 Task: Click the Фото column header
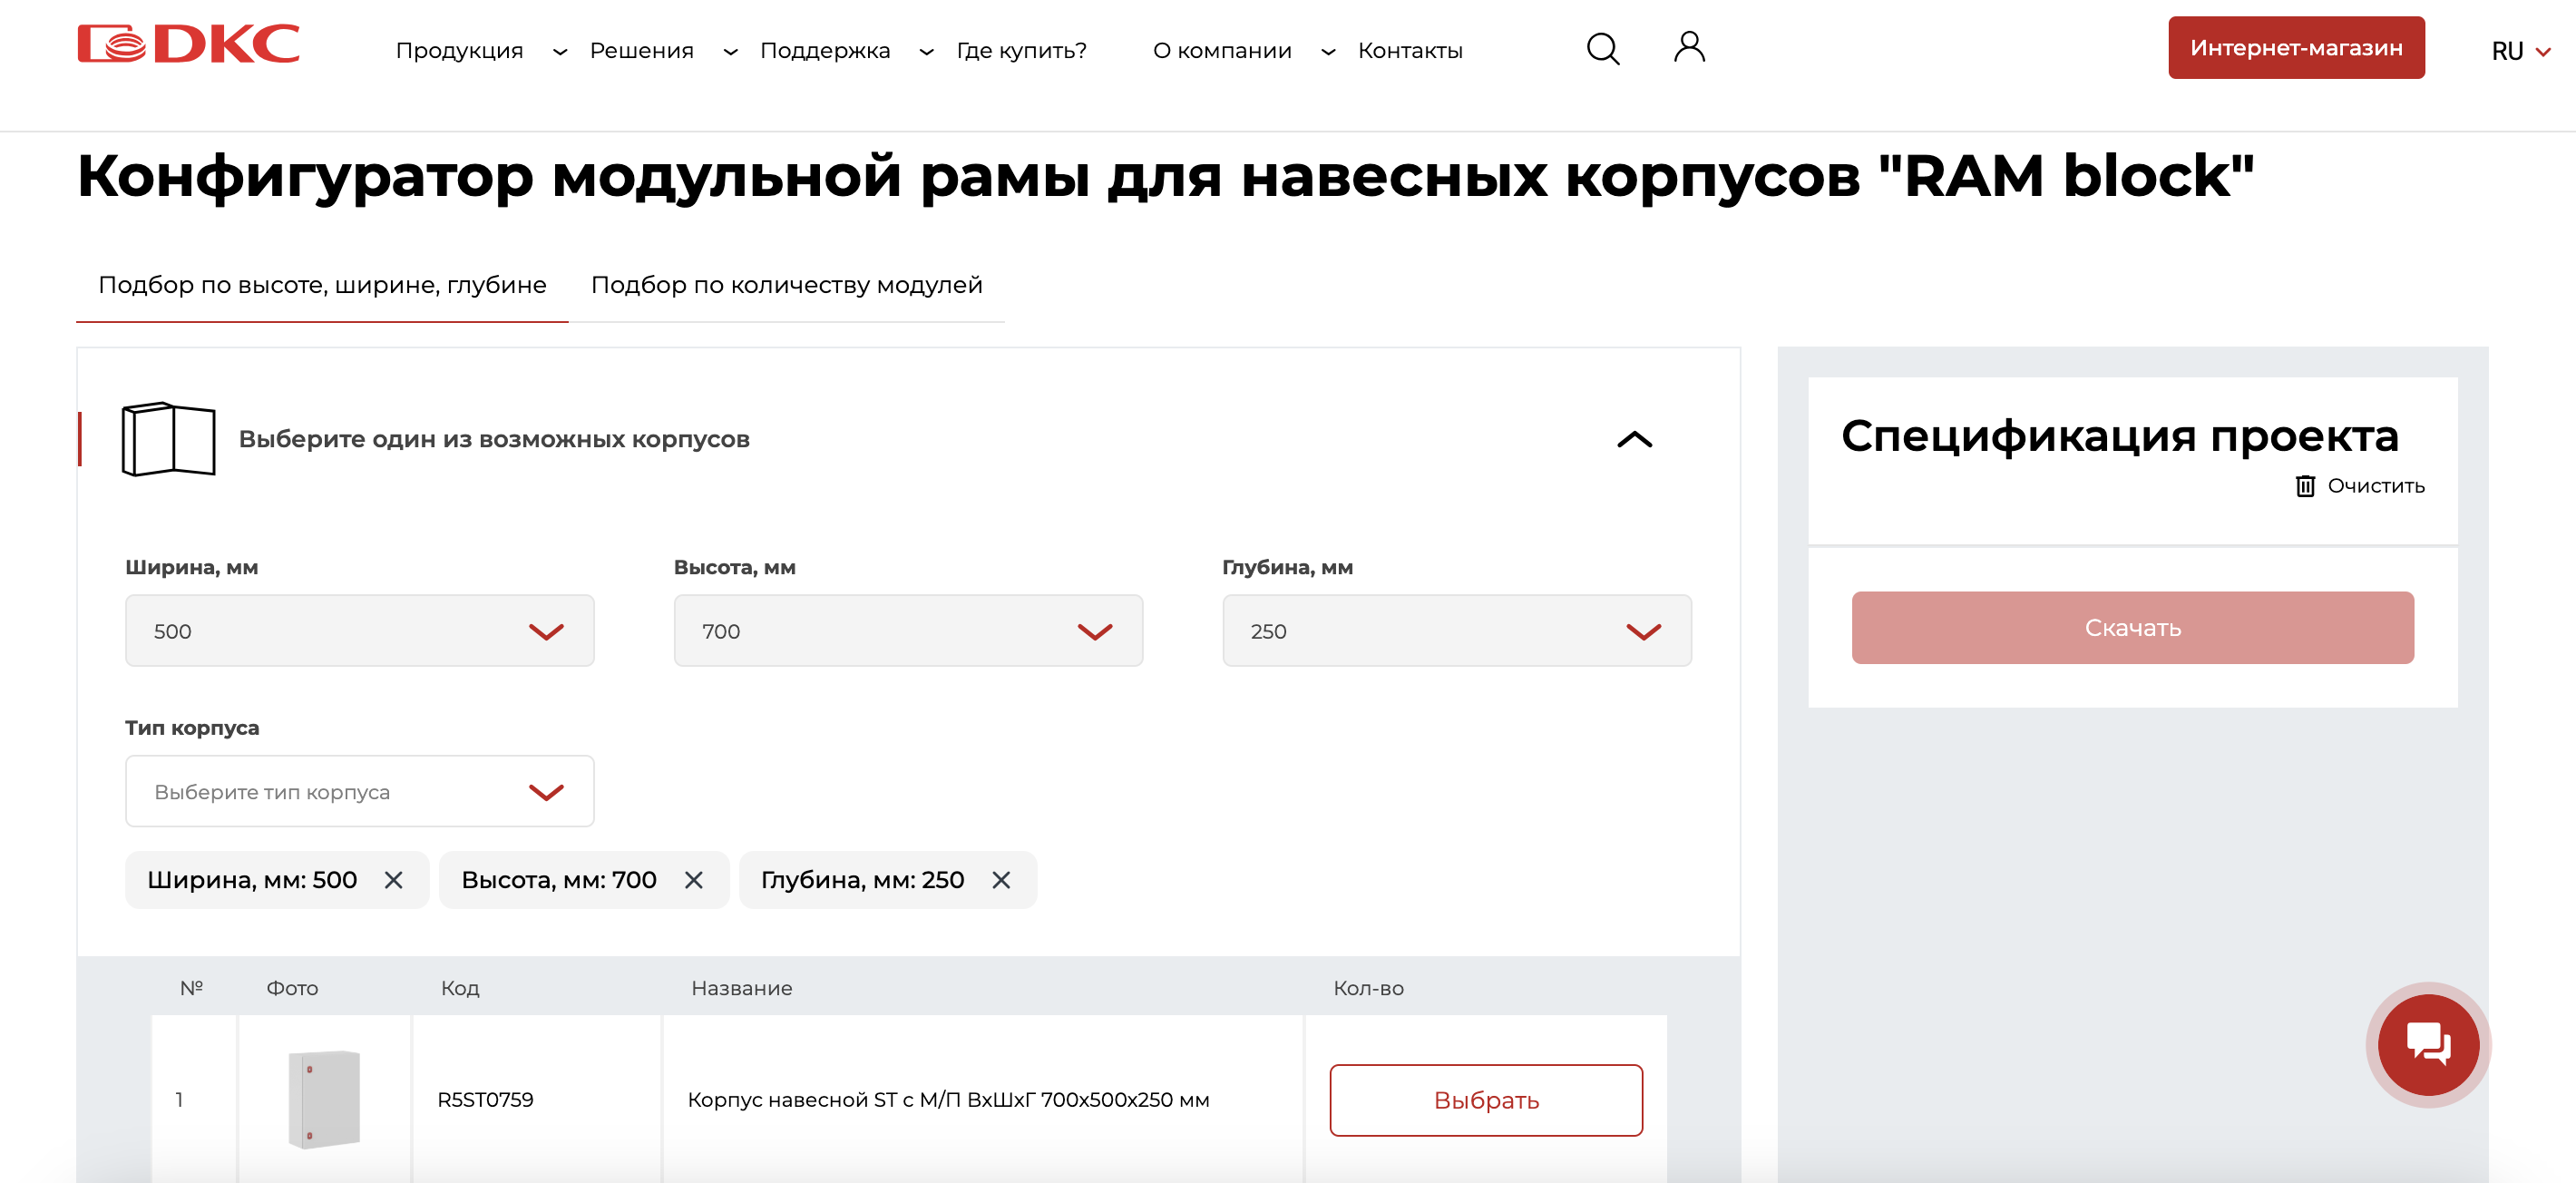tap(292, 988)
